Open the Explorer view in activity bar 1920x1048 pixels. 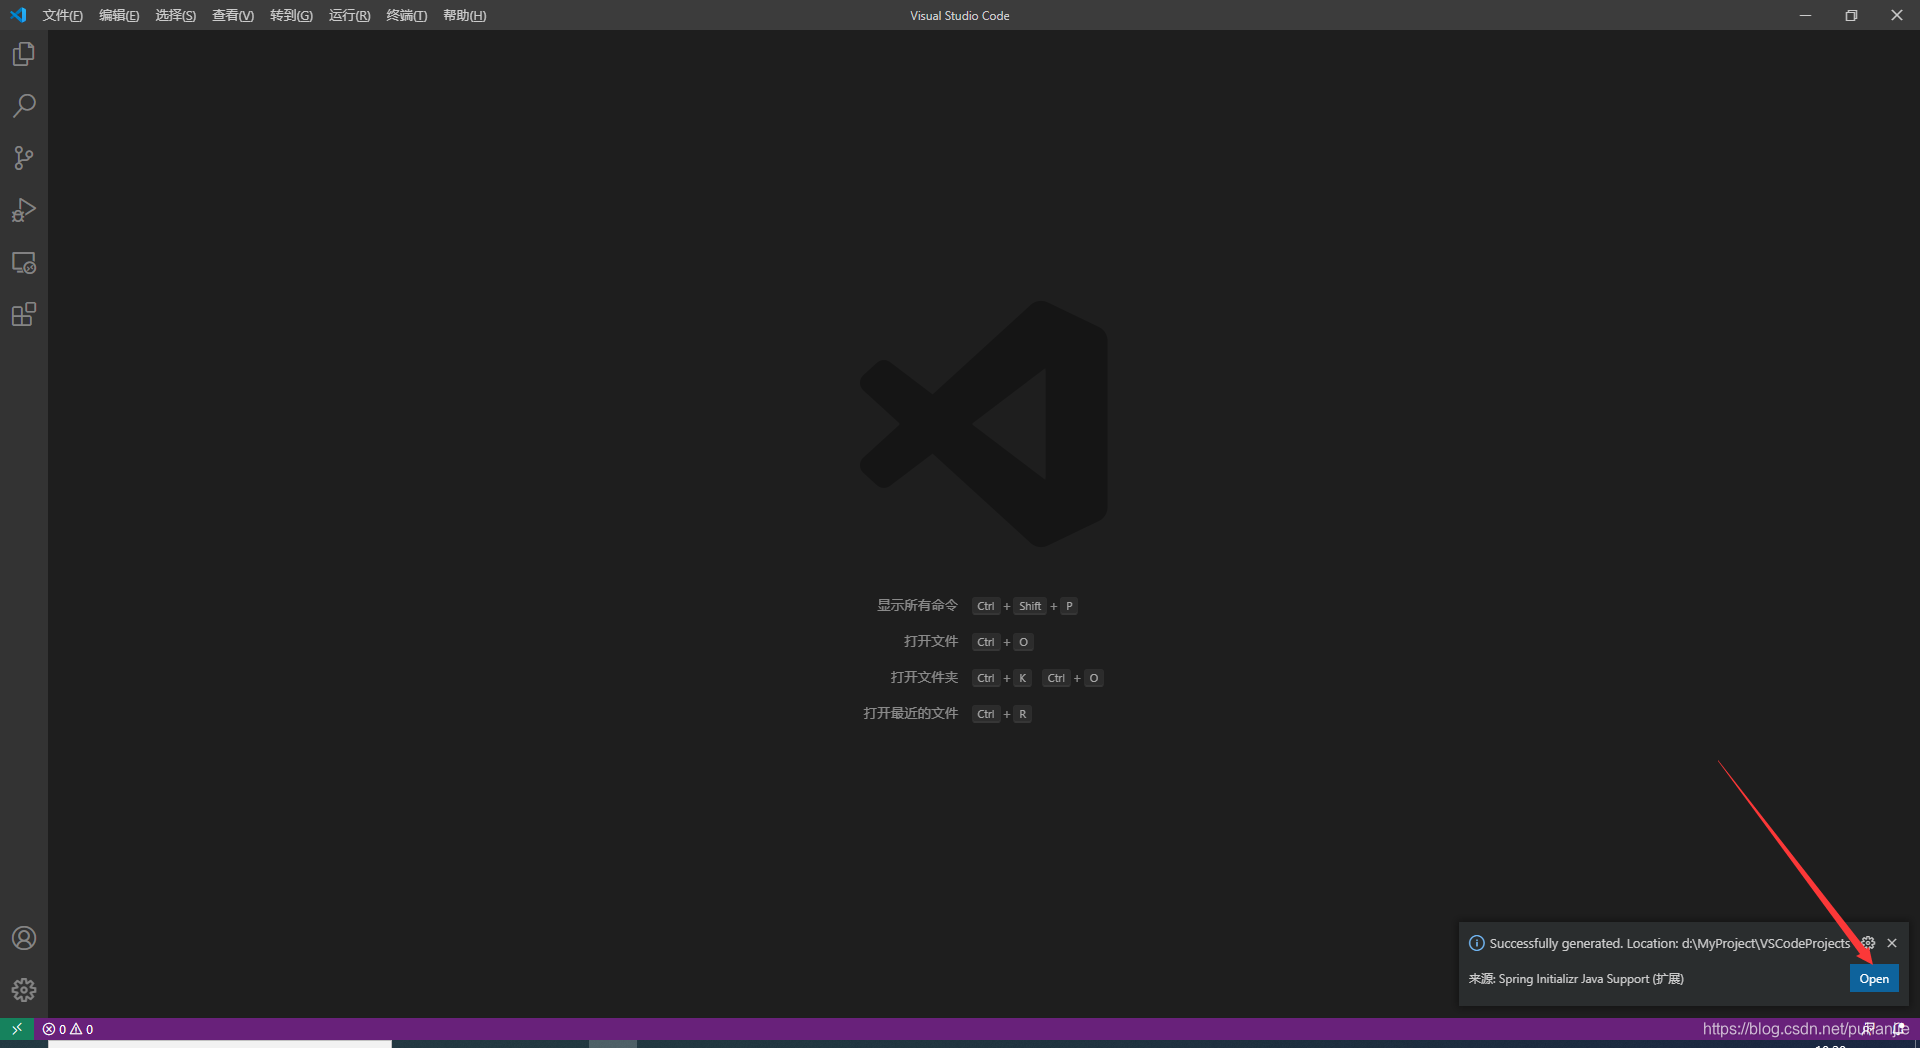point(24,54)
